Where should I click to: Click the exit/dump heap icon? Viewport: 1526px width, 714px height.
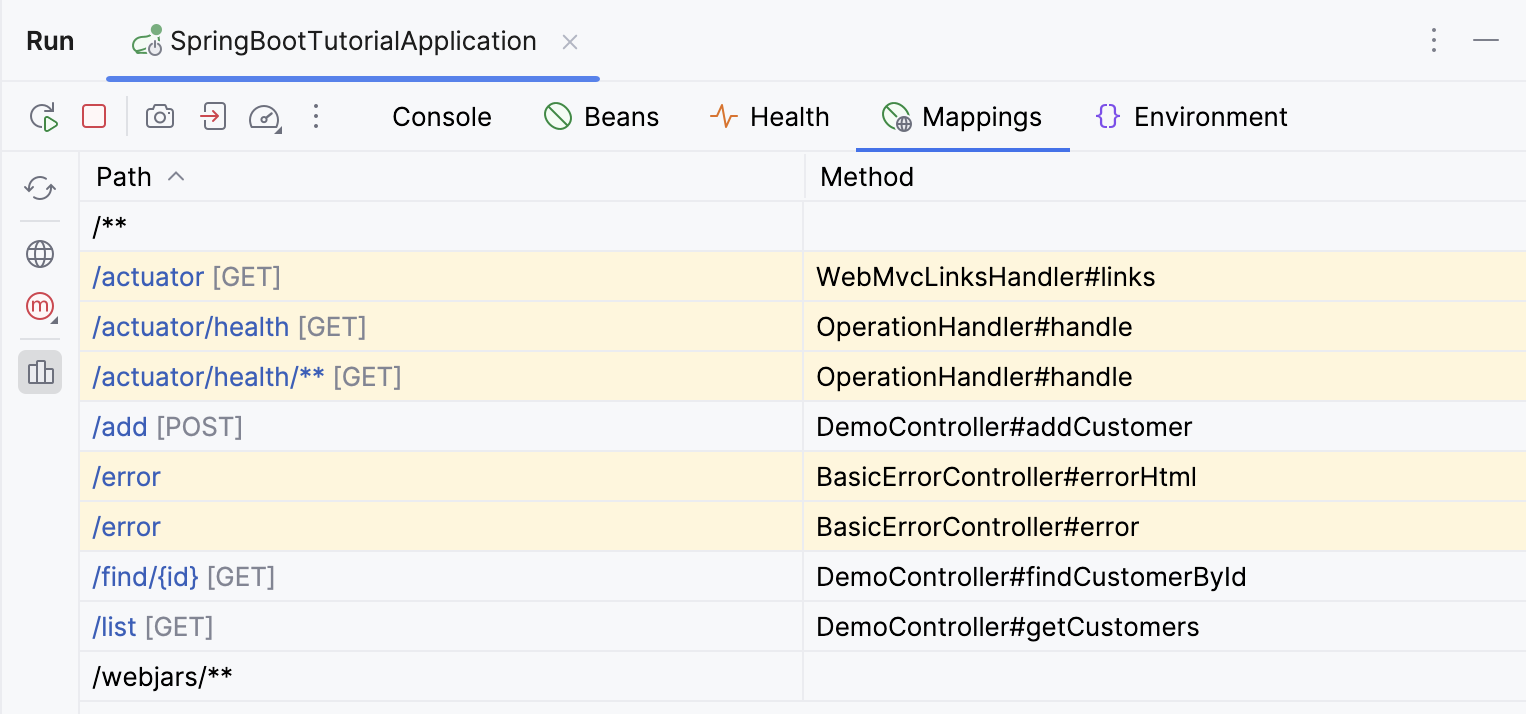point(213,116)
